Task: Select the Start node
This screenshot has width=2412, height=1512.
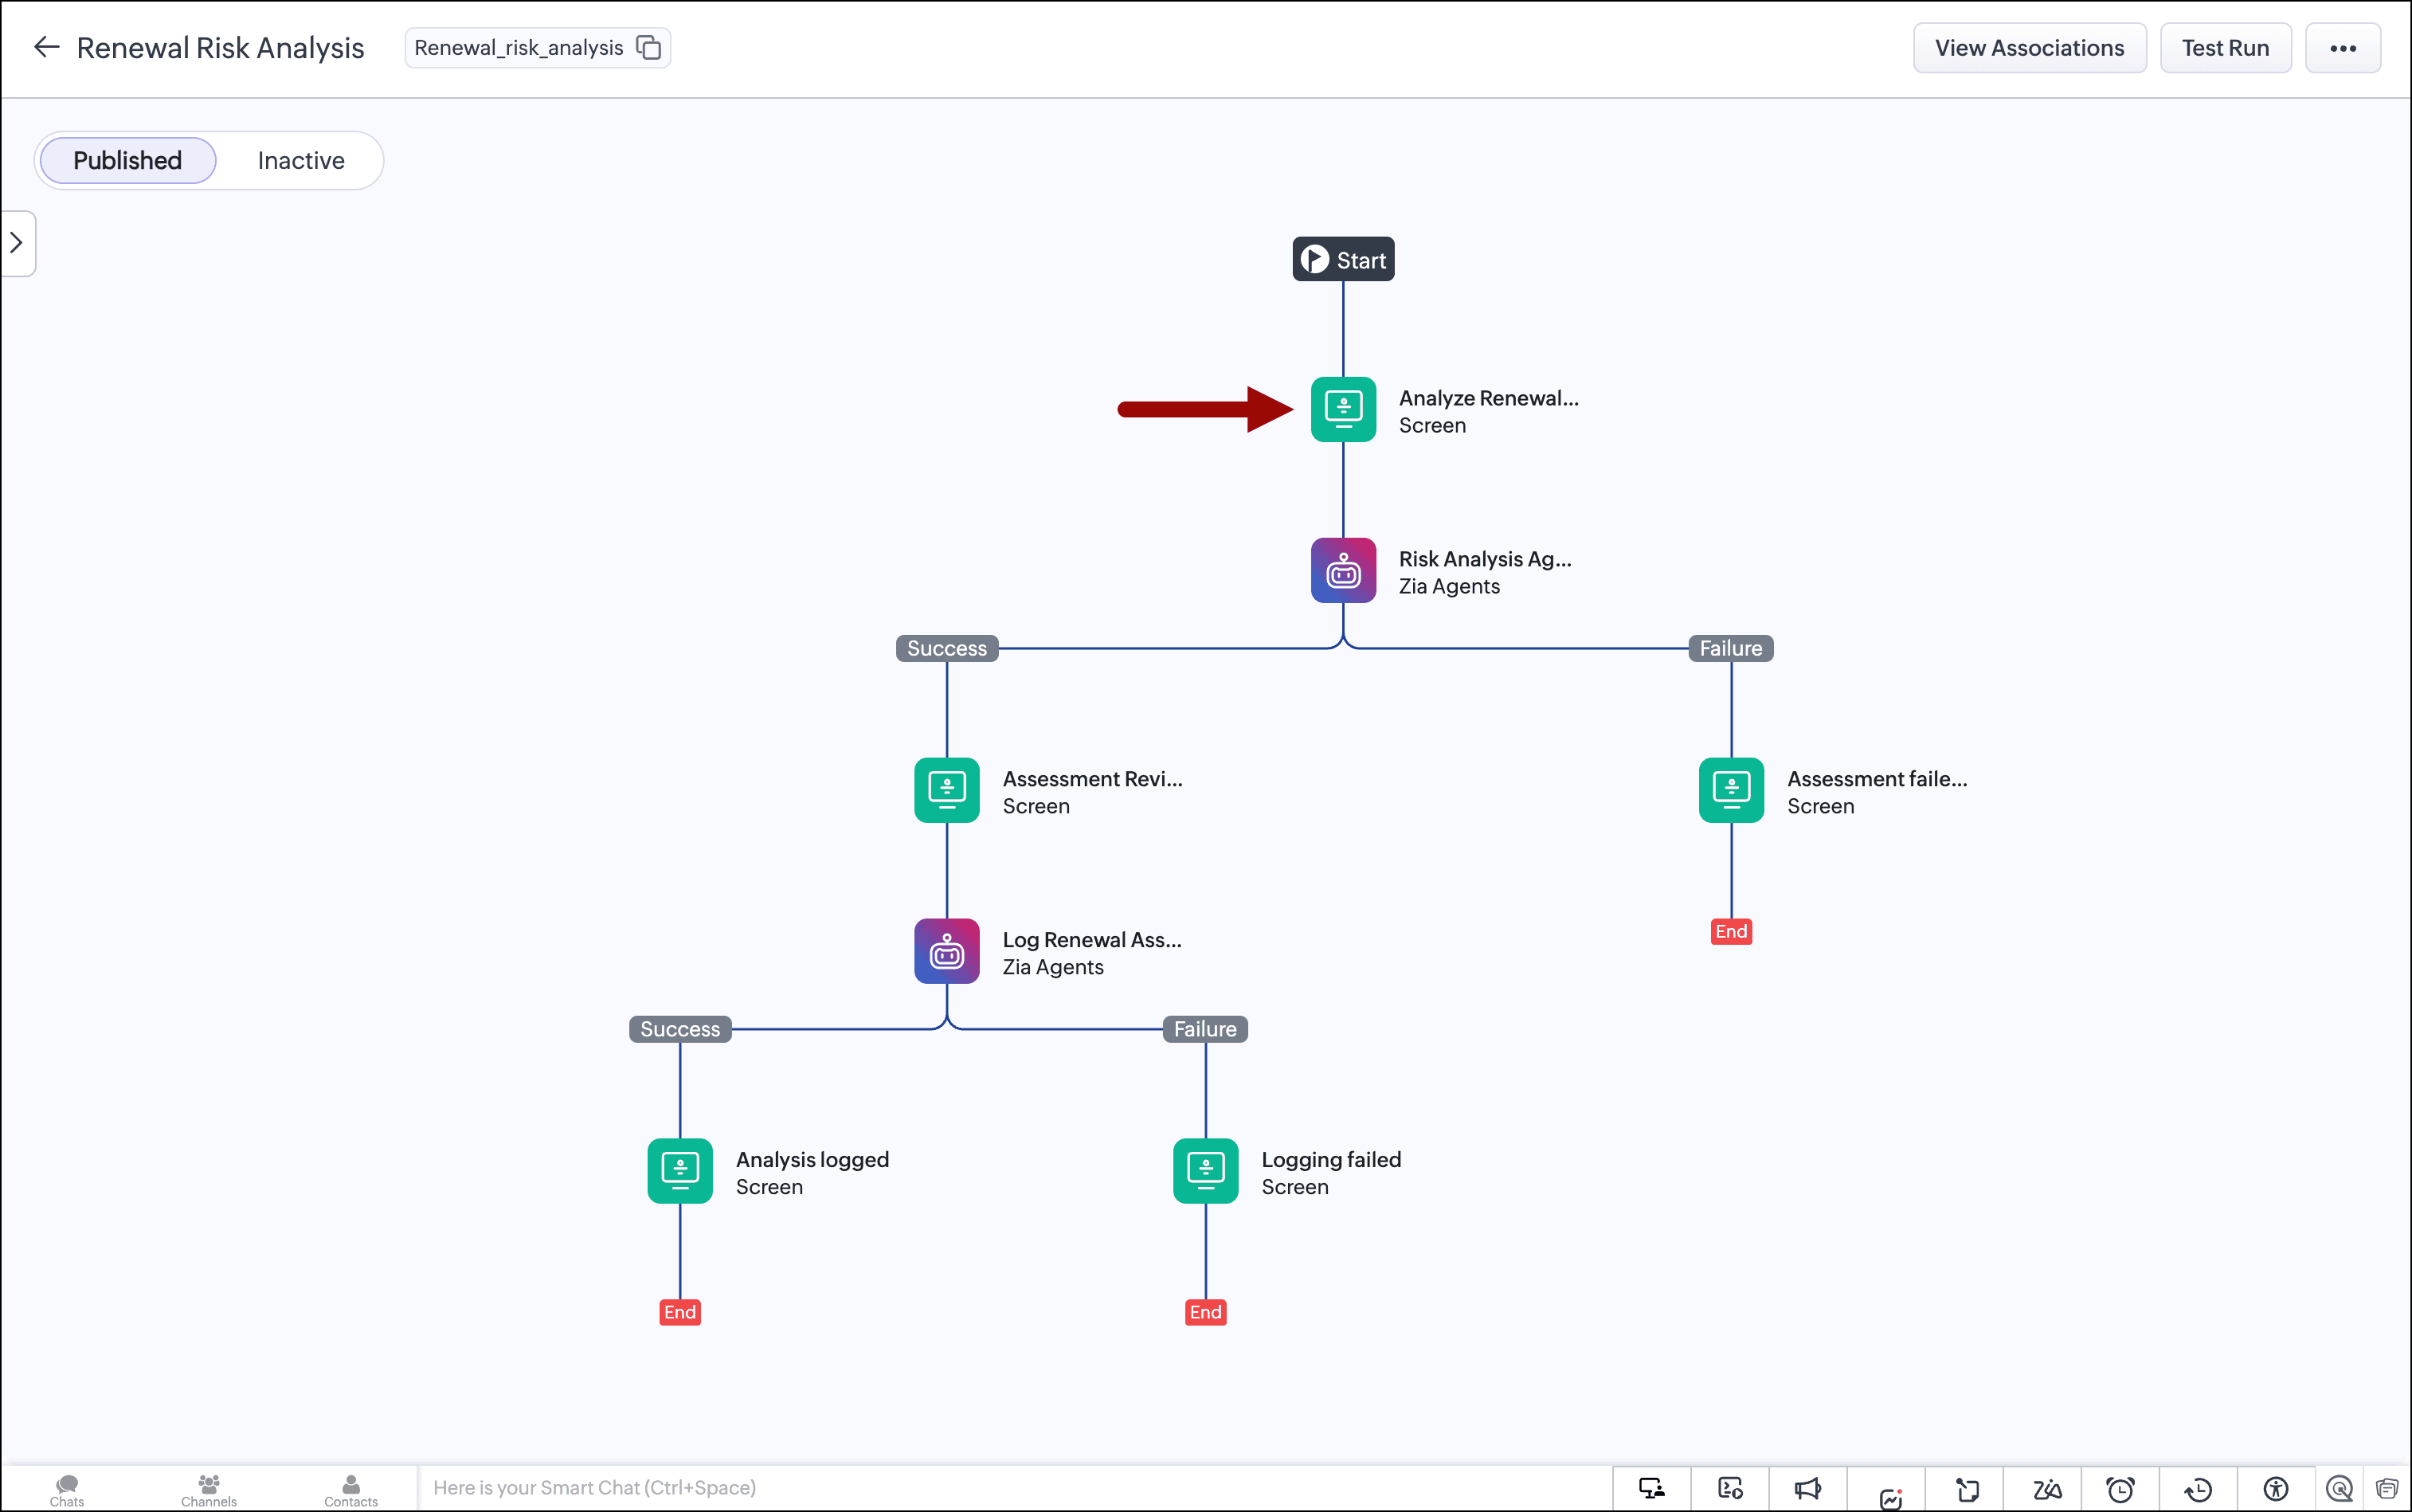Action: [x=1343, y=259]
